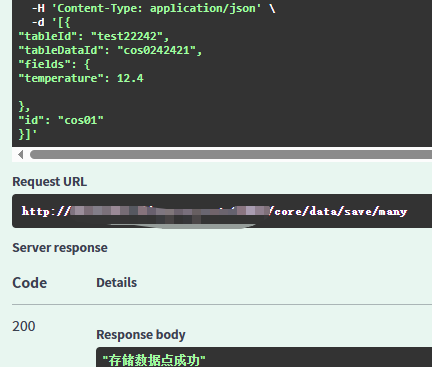
Task: Click the horizontal scrollbar thumb under curl command
Action: pos(231,154)
